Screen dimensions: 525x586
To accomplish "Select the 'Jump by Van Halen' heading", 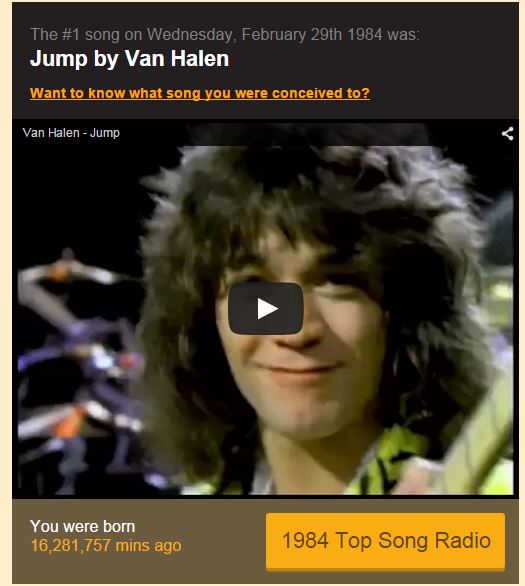I will coord(129,59).
